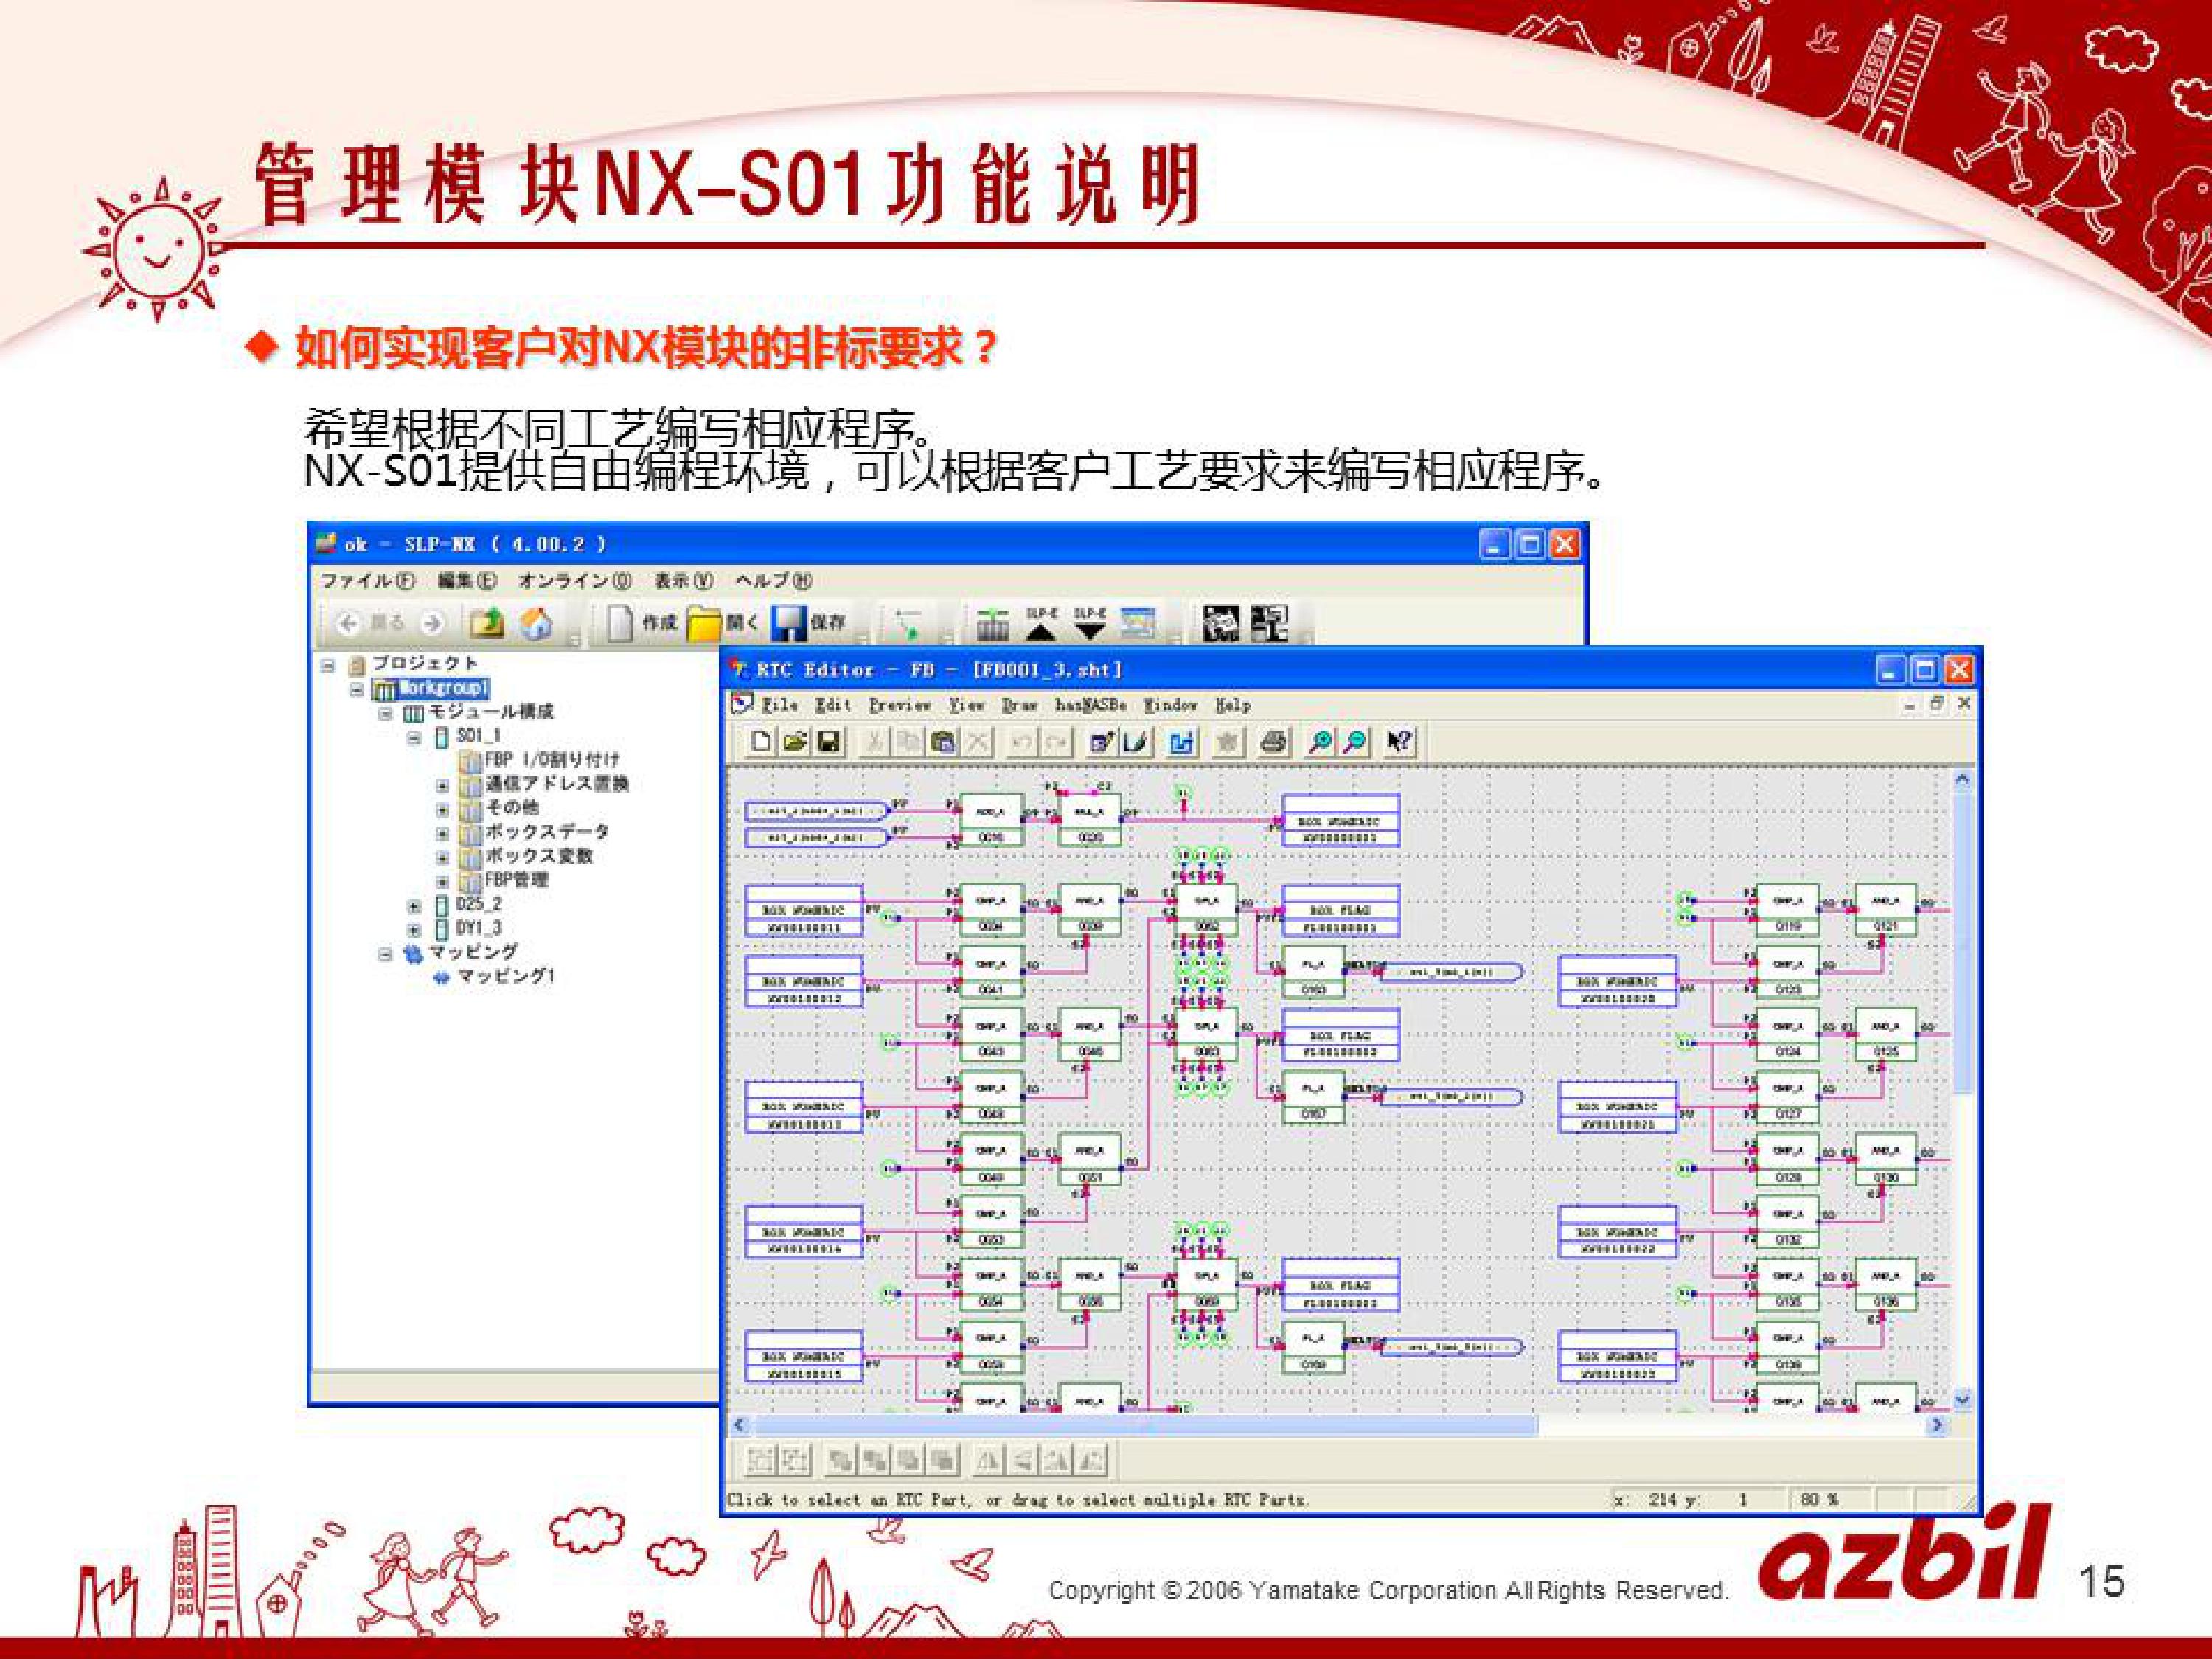This screenshot has height=1659, width=2212.
Task: Expand ボックスデータ folder node
Action: [x=442, y=833]
